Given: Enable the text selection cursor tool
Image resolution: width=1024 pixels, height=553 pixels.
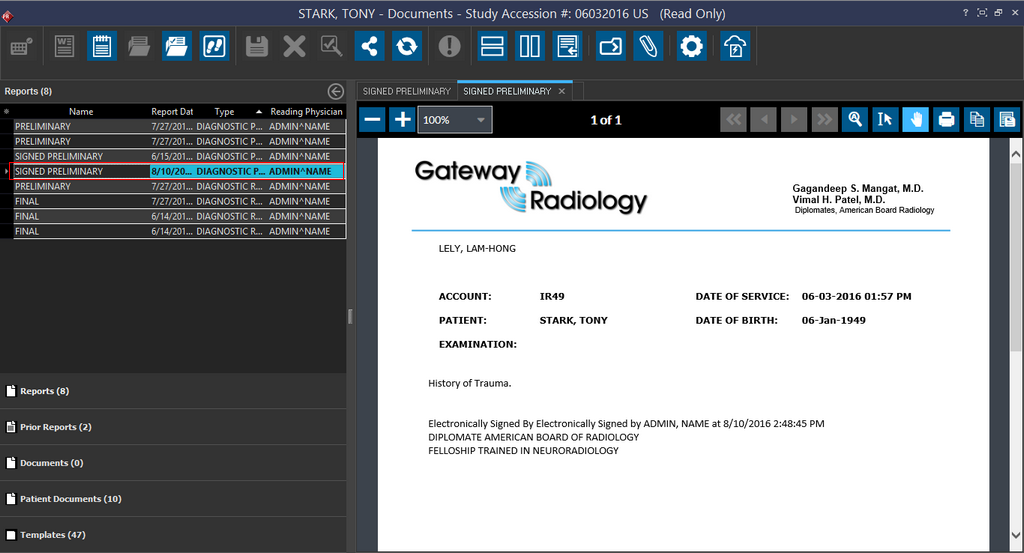Looking at the screenshot, I should [884, 120].
